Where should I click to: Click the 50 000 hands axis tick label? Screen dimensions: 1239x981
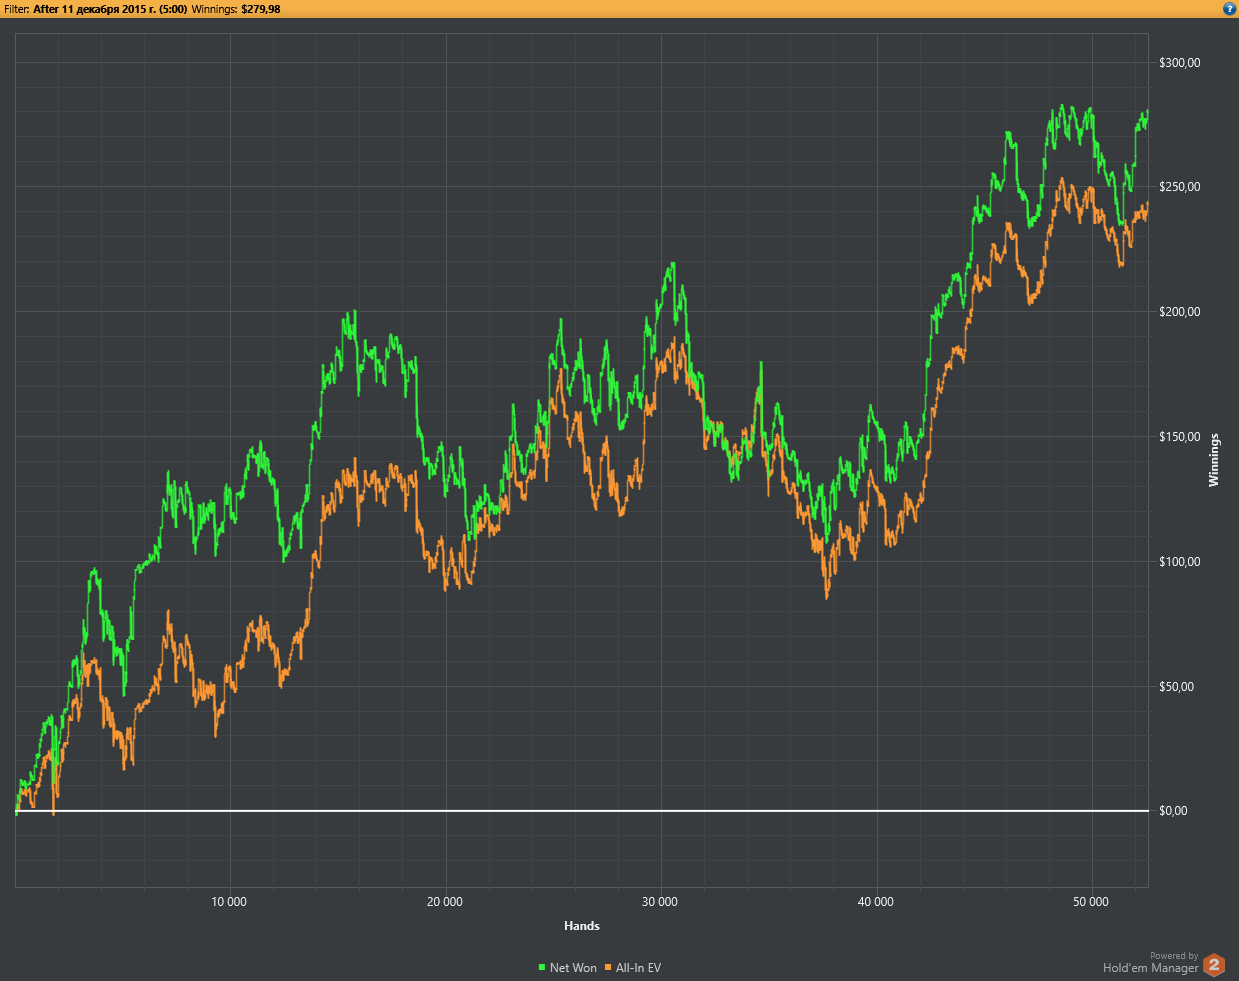(1091, 902)
